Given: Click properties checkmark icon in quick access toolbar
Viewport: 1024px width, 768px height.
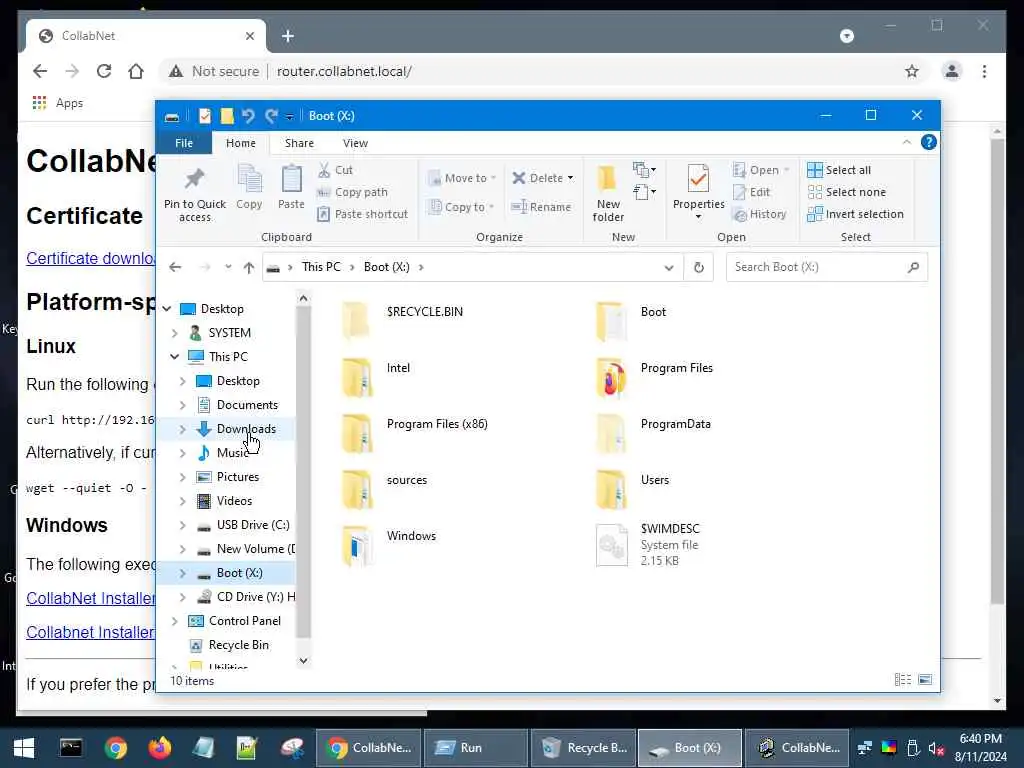Looking at the screenshot, I should 205,116.
